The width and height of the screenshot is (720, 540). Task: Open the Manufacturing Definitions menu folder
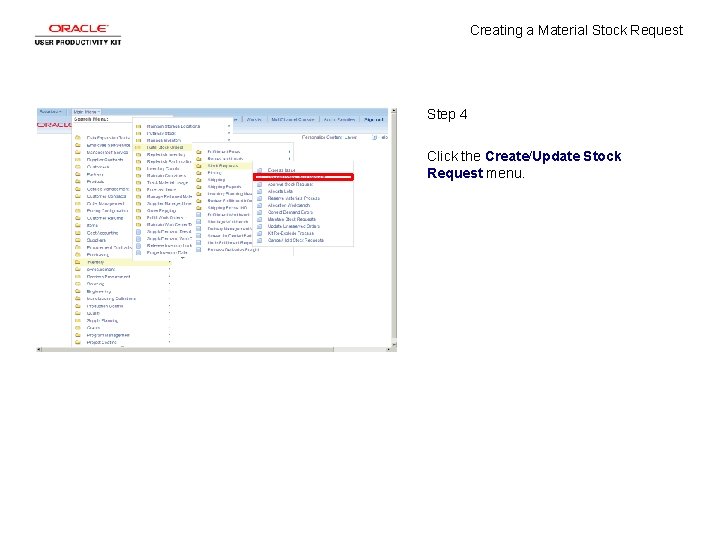pos(111,298)
